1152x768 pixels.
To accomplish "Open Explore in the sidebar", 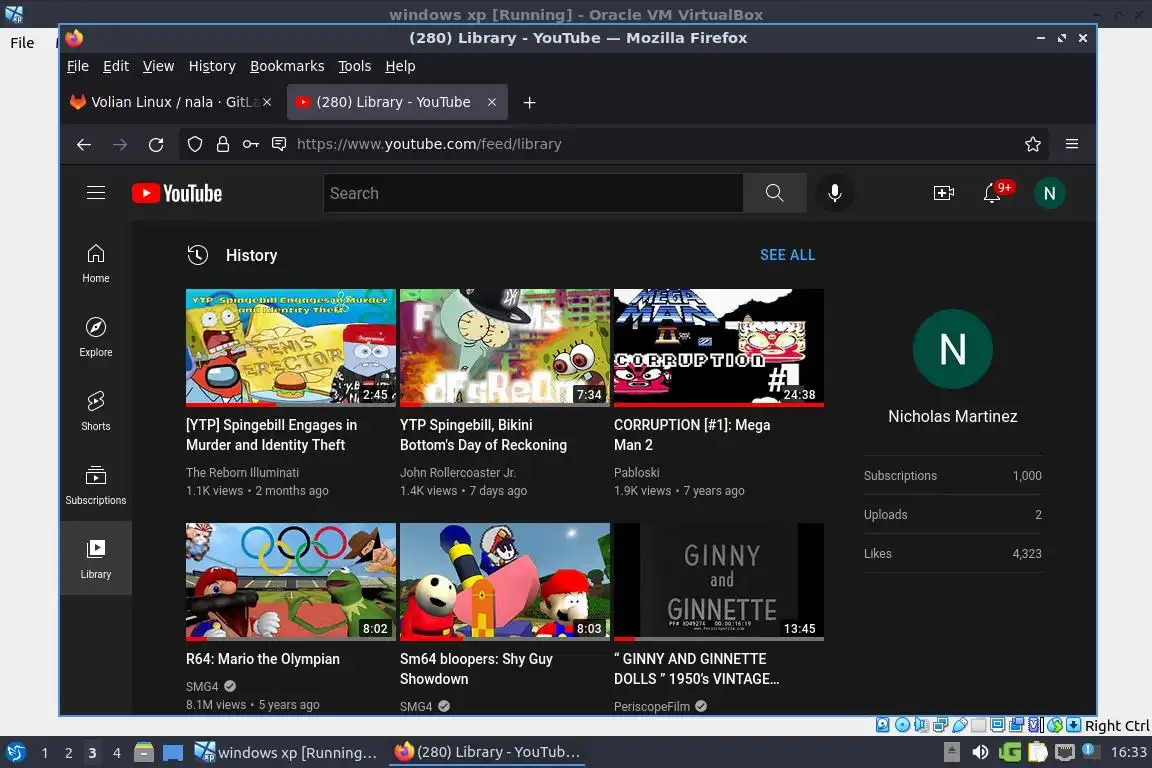I will [96, 337].
